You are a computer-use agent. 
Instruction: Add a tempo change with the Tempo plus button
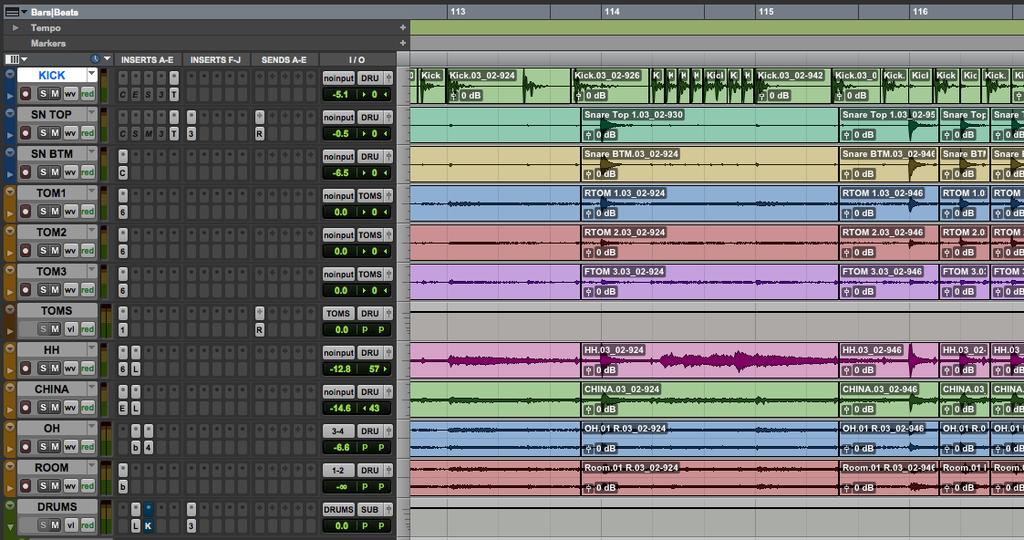(x=403, y=28)
